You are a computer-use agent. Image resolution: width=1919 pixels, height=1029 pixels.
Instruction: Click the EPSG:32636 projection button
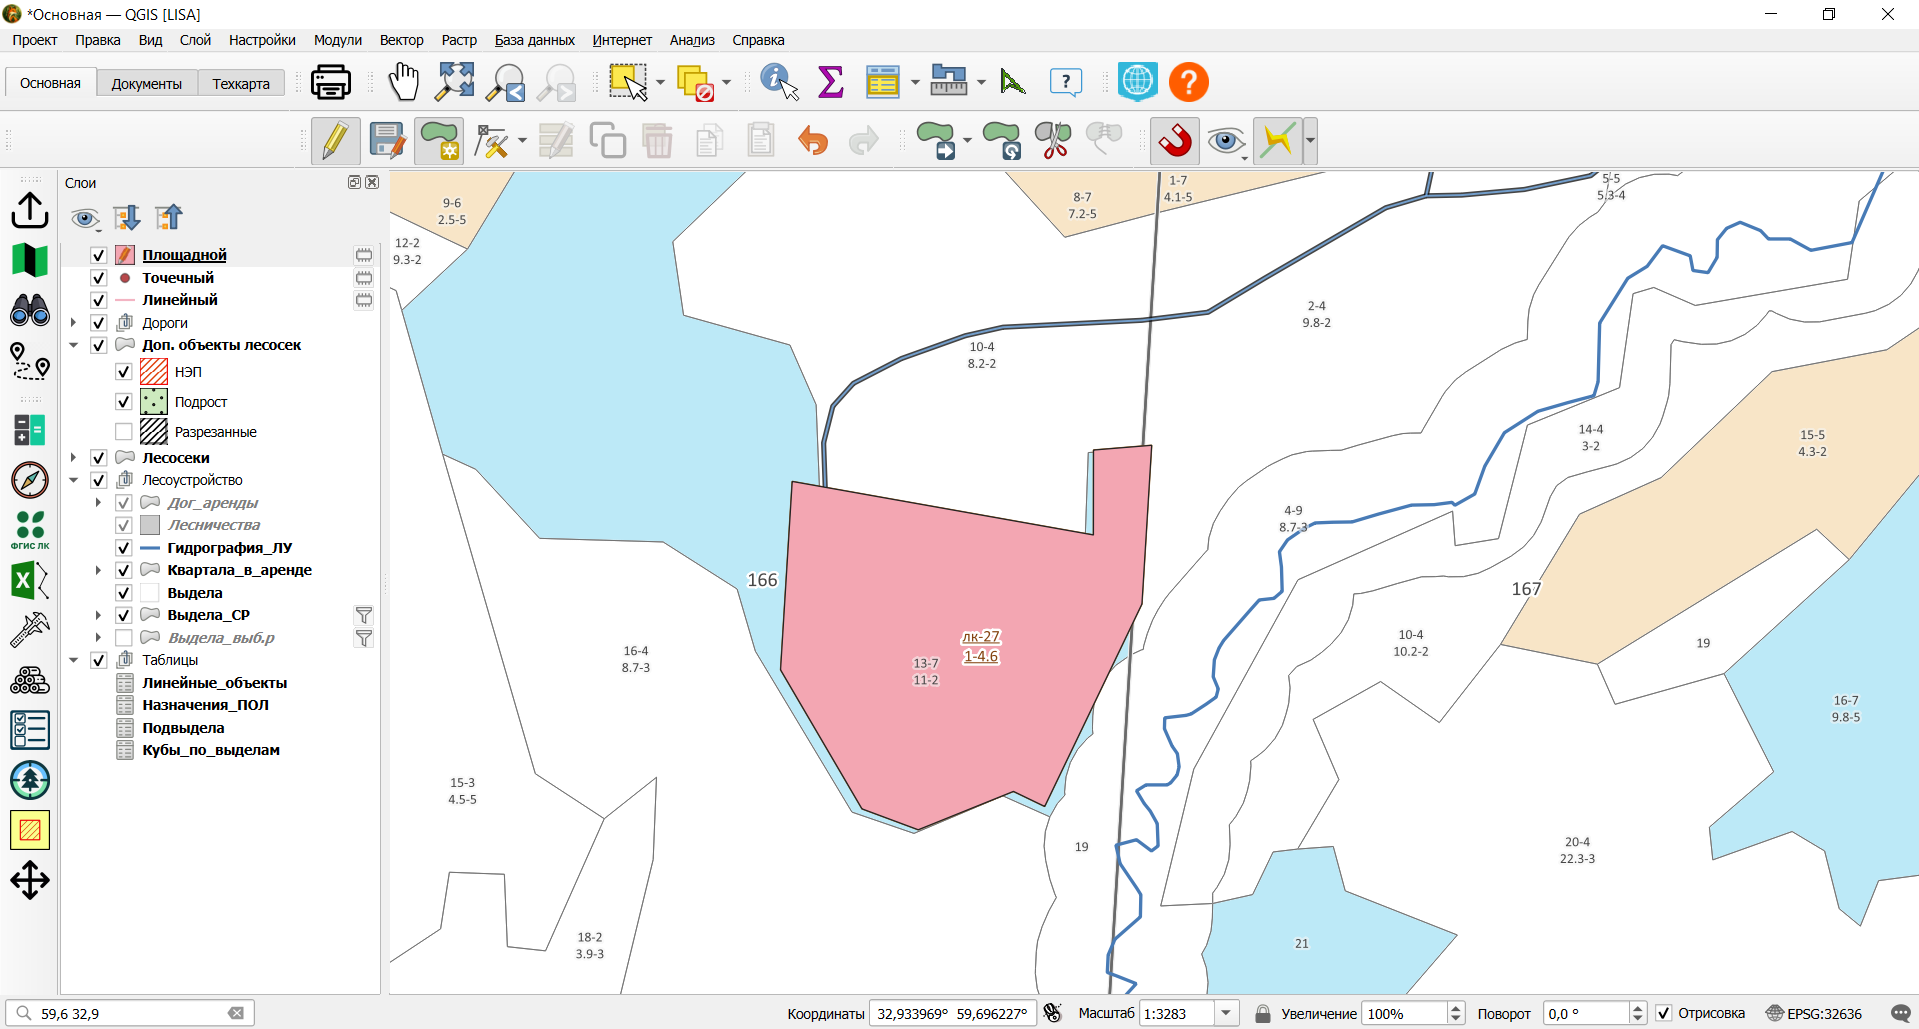pyautogui.click(x=1814, y=1014)
